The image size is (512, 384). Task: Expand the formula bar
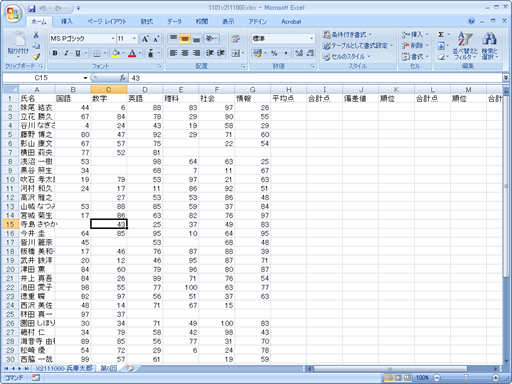(x=506, y=78)
